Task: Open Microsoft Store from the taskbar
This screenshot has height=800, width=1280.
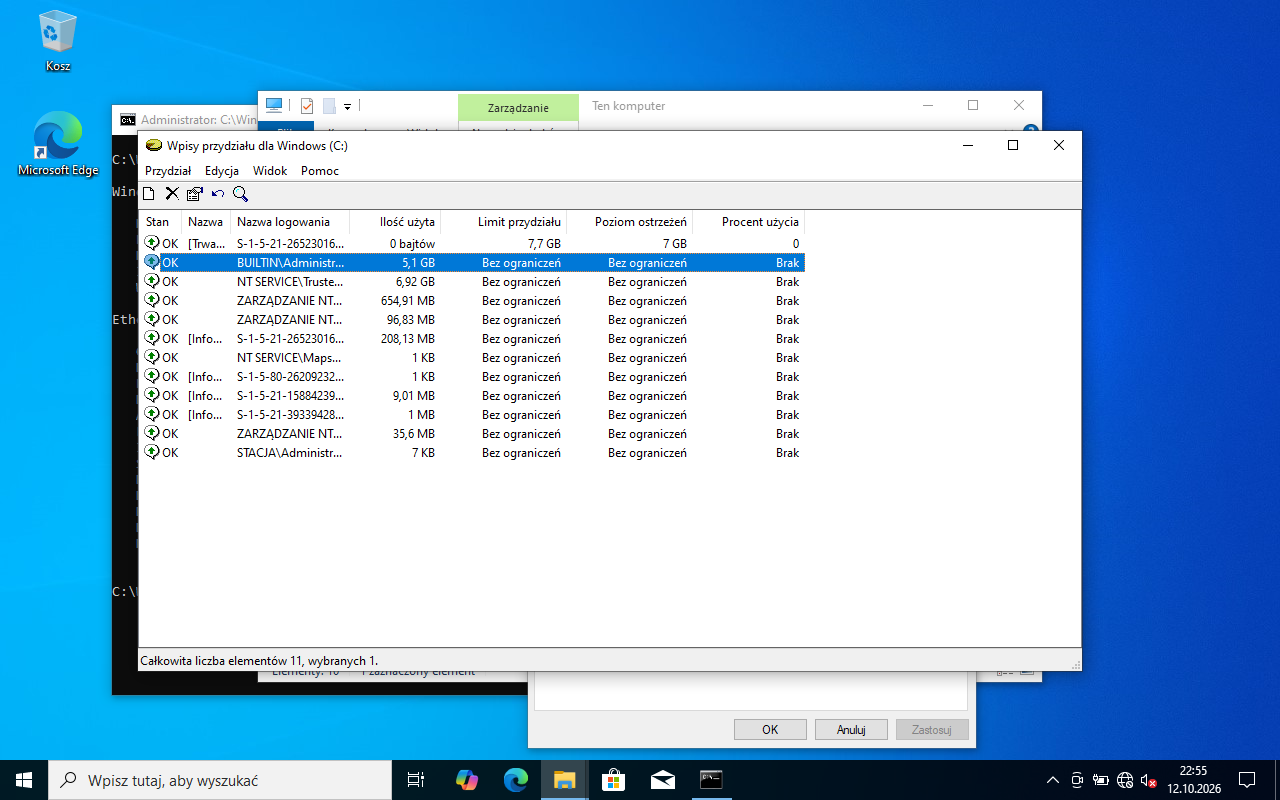Action: click(x=614, y=780)
